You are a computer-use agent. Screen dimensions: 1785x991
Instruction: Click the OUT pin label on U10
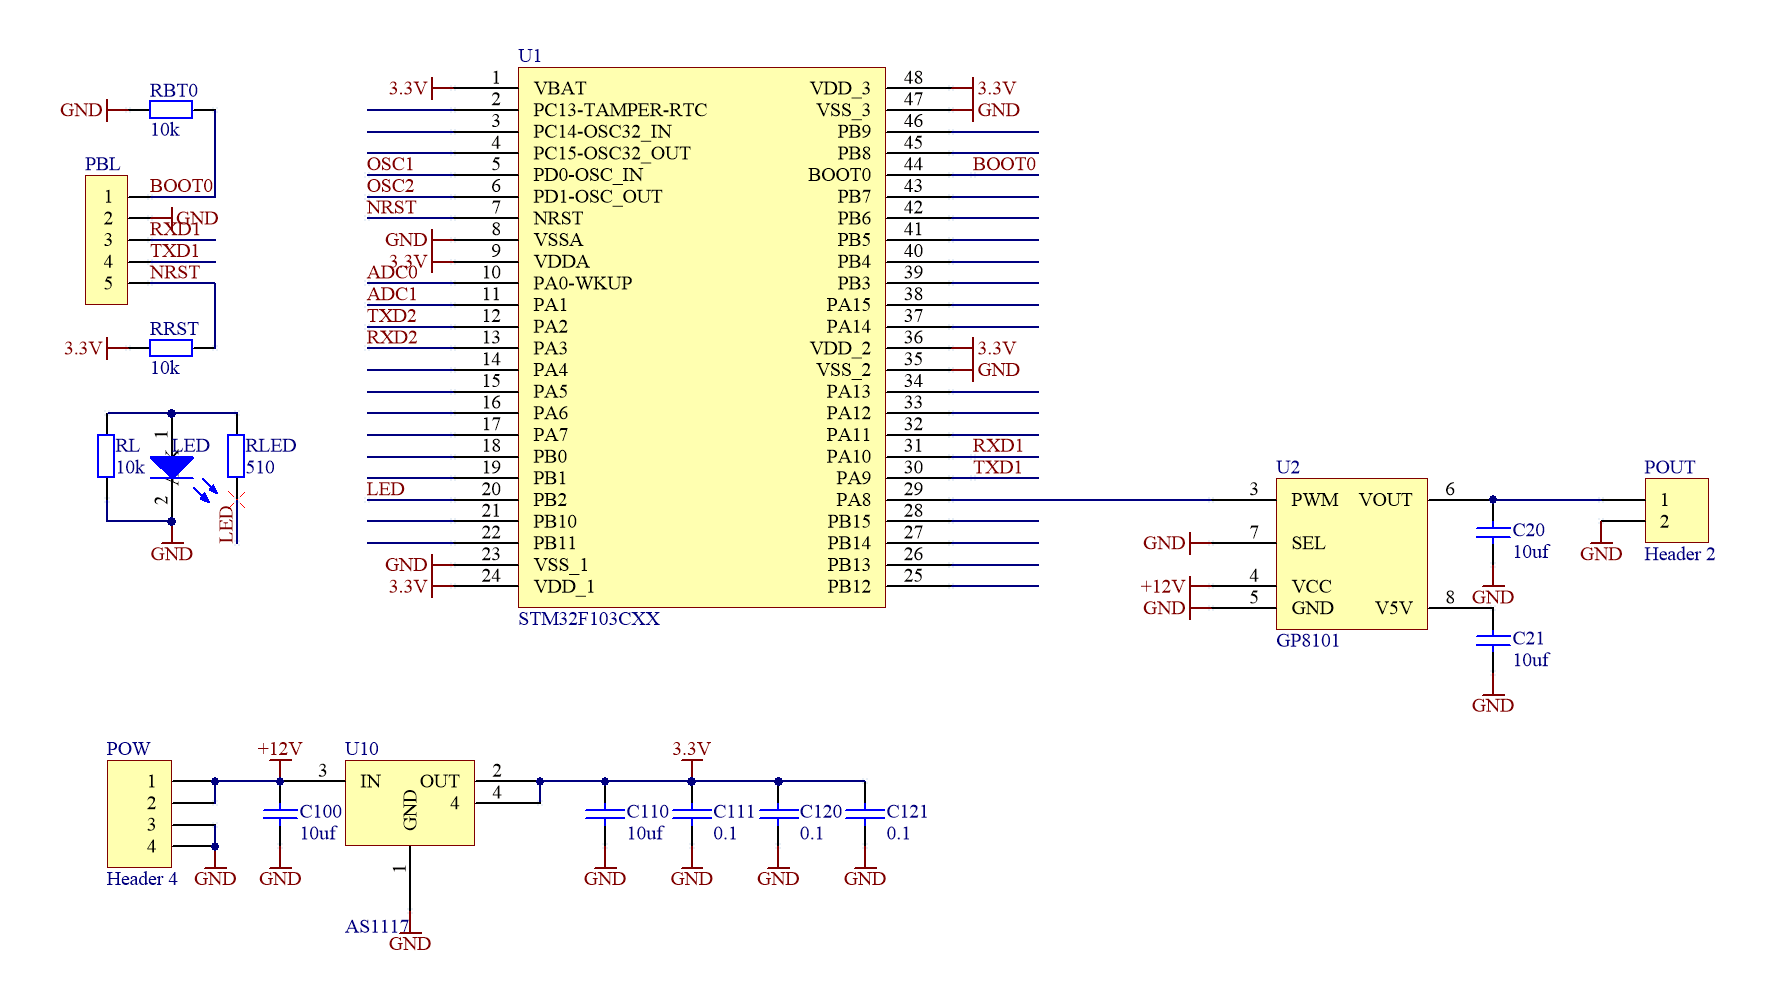[x=440, y=781]
